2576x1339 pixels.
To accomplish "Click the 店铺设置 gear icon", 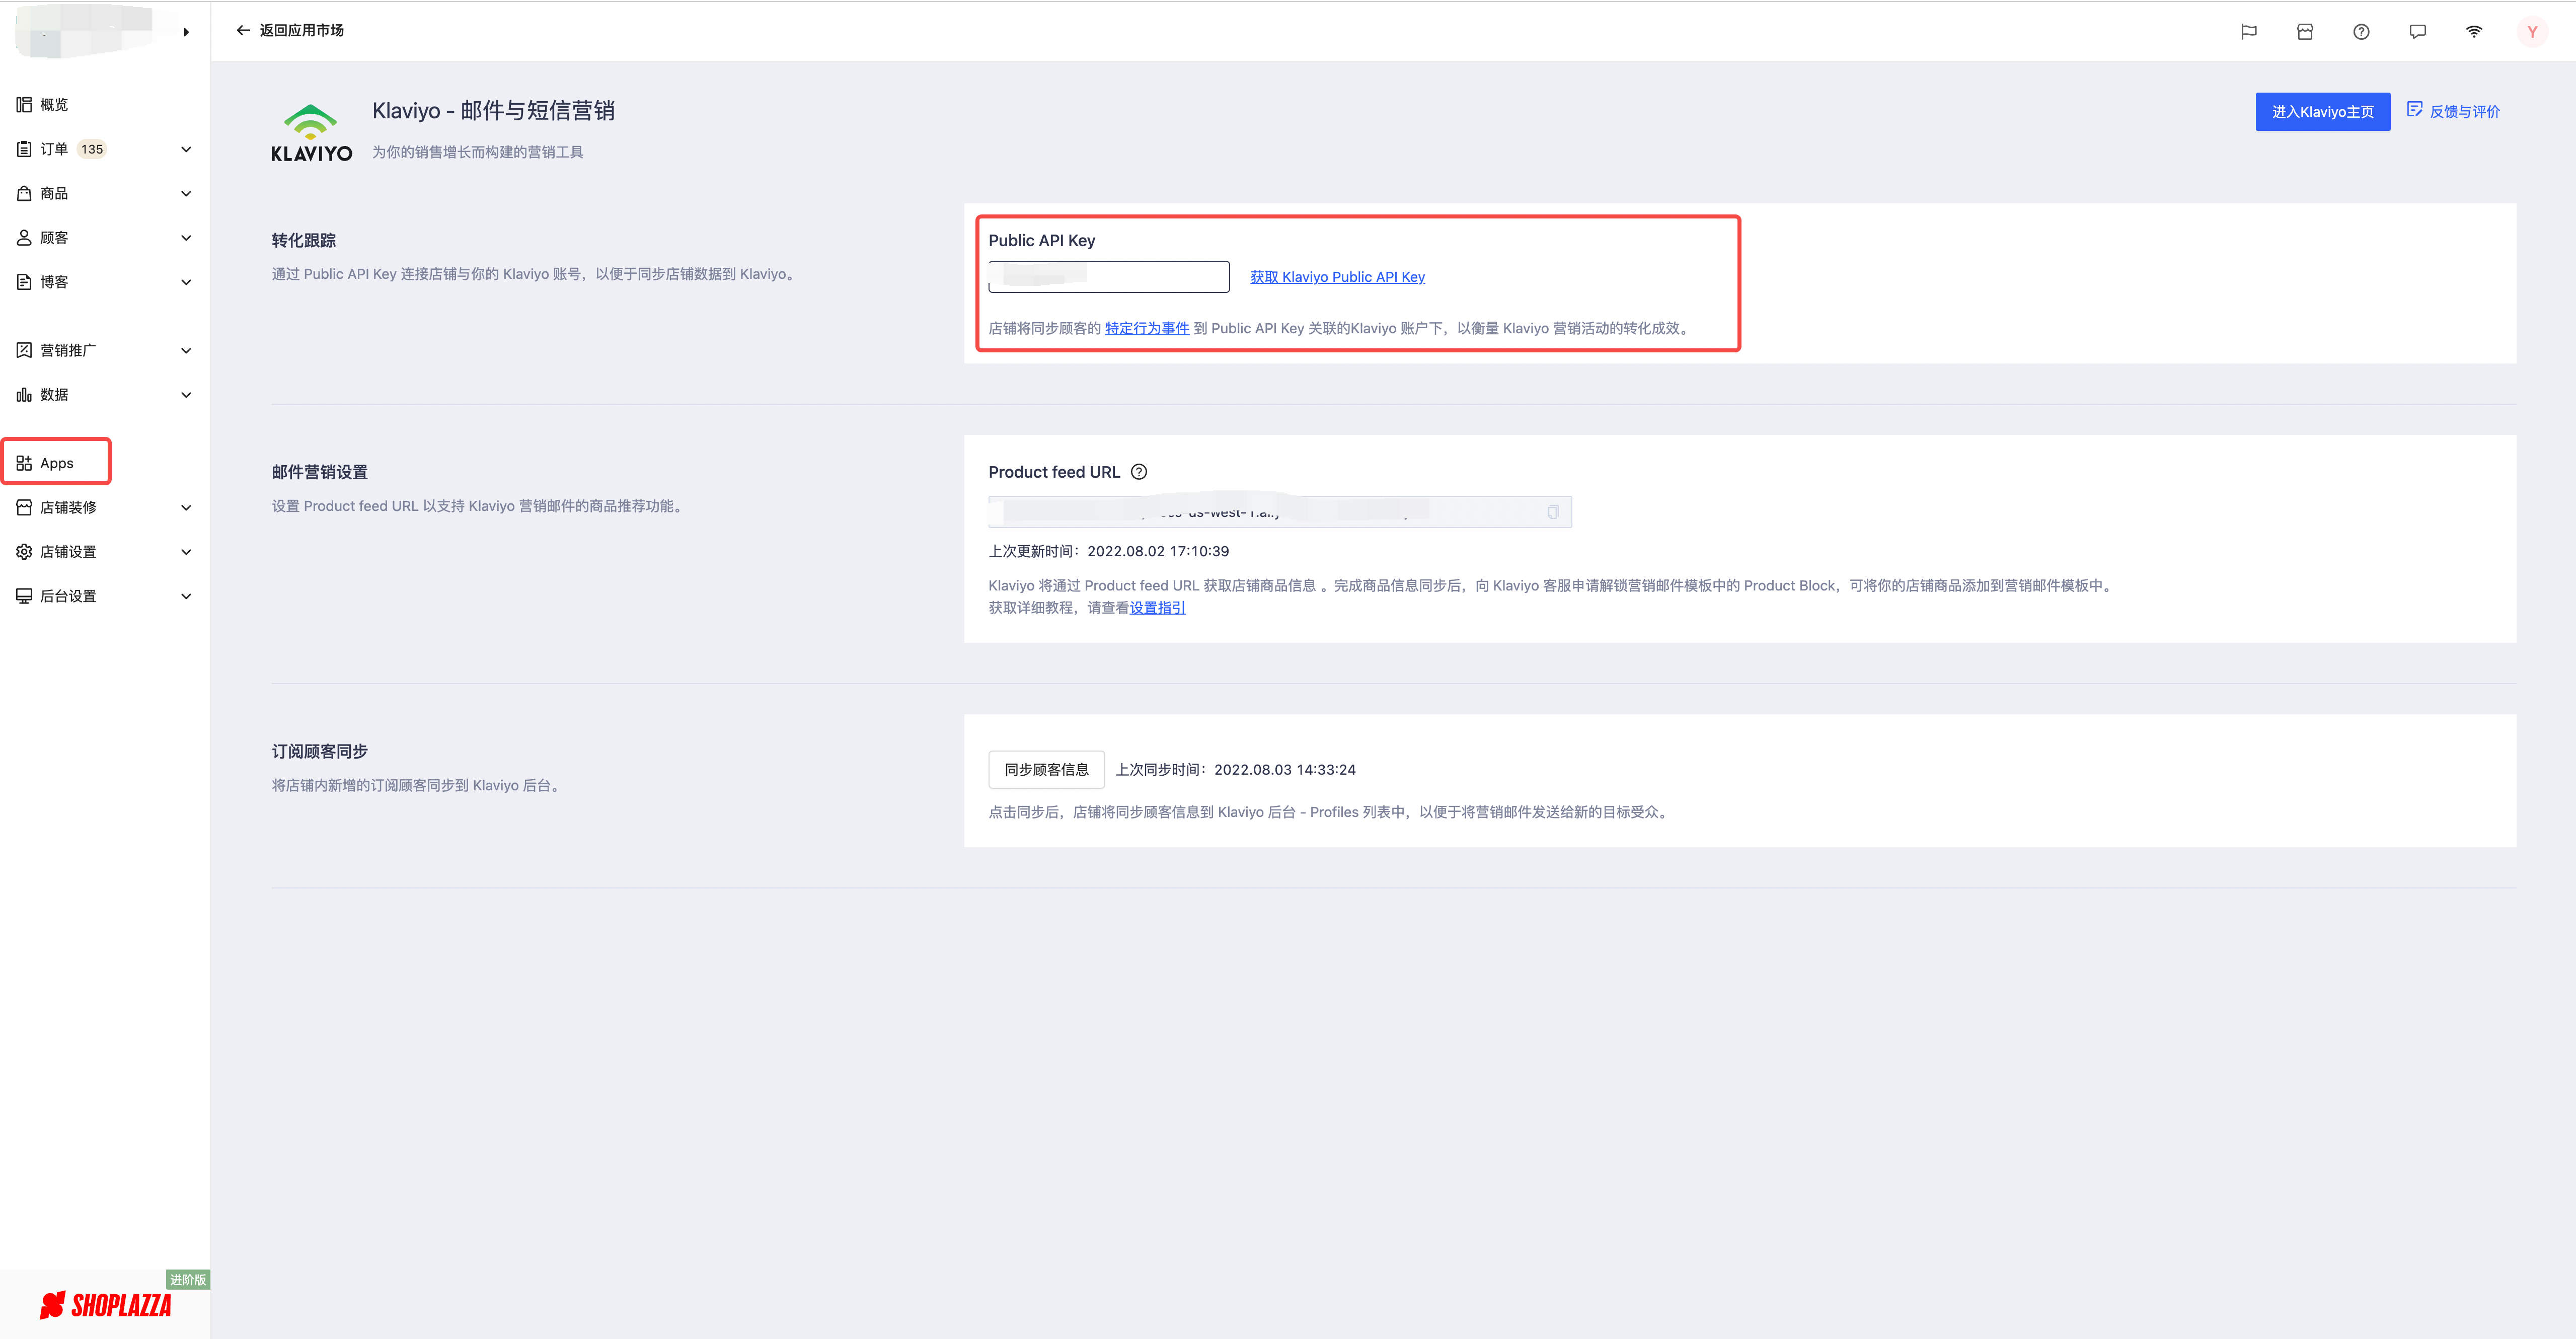I will pos(24,552).
